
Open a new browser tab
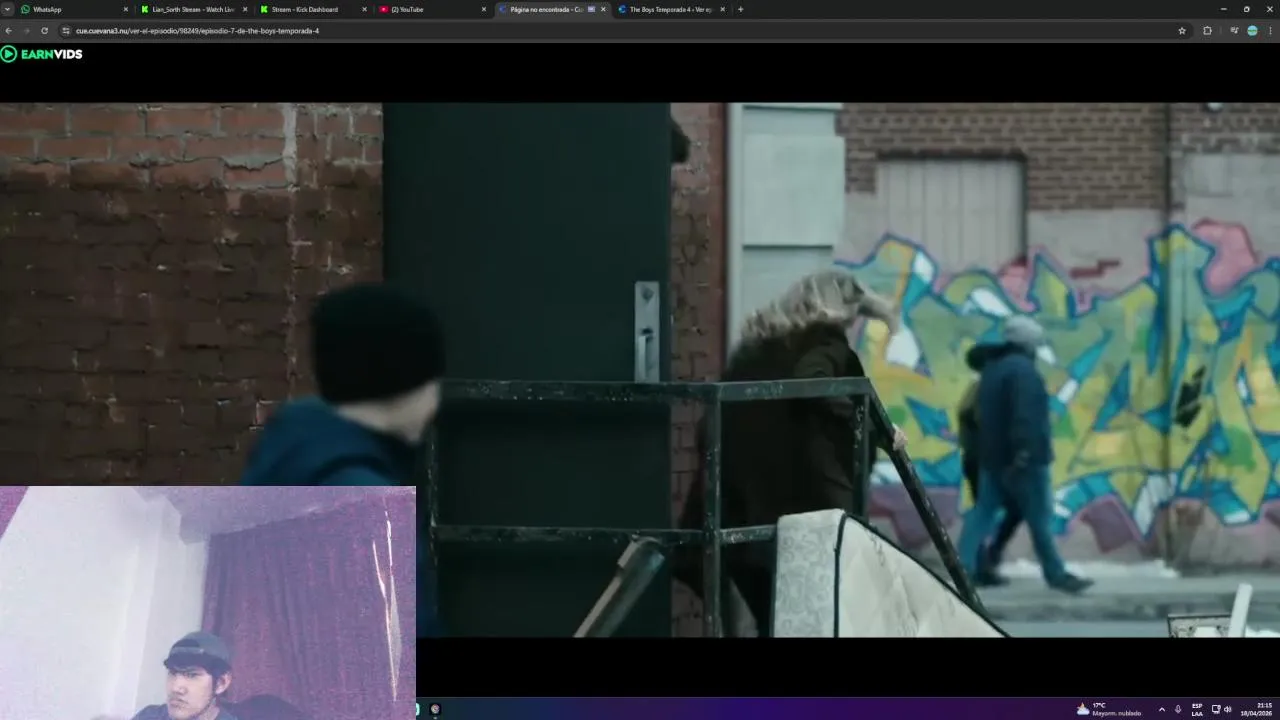point(740,9)
